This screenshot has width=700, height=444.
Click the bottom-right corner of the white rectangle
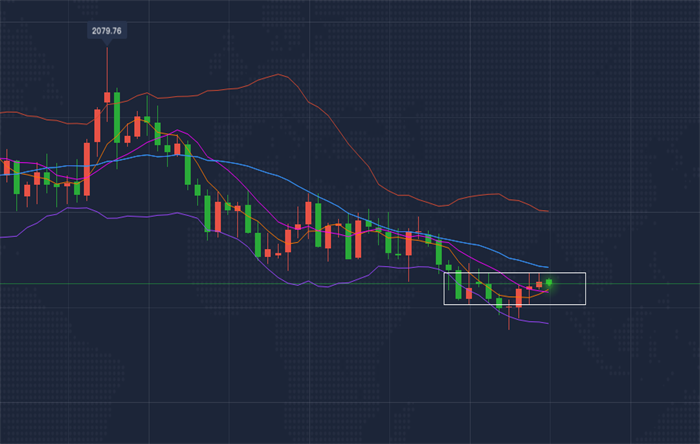(585, 303)
